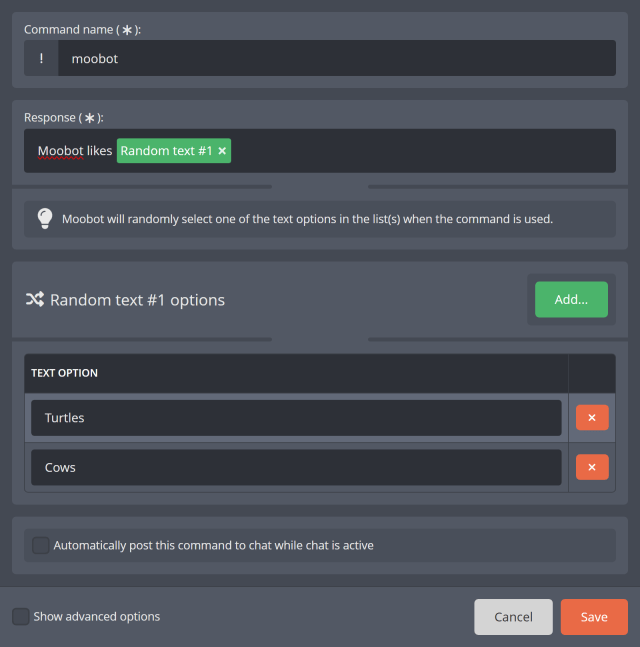Screen dimensions: 640x647
Task: Click the 'Moobot likes' response text
Action: (x=75, y=151)
